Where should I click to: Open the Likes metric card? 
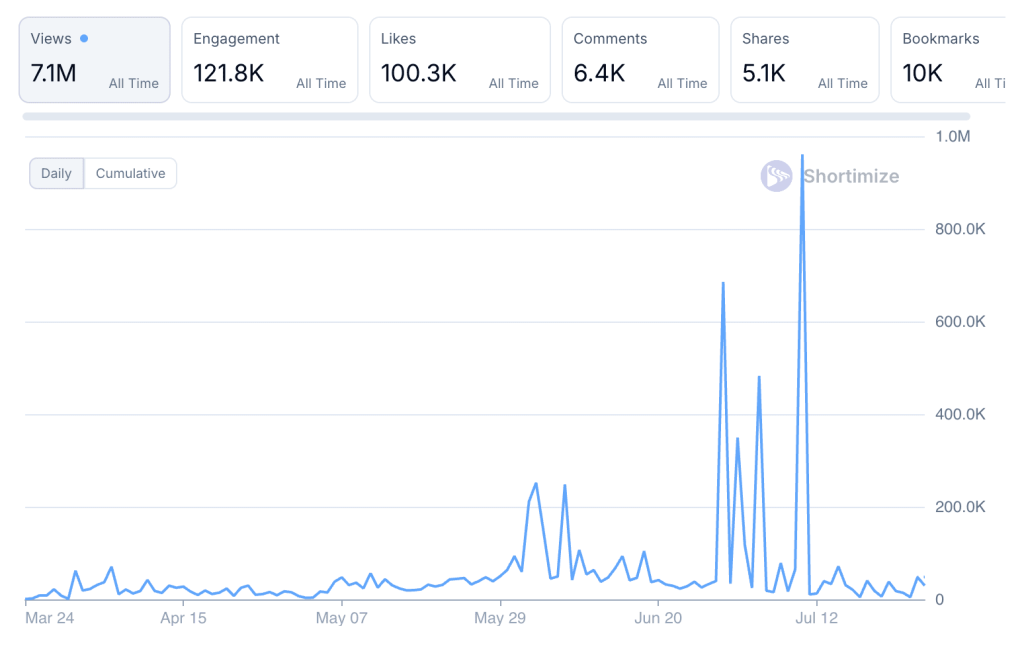click(459, 60)
